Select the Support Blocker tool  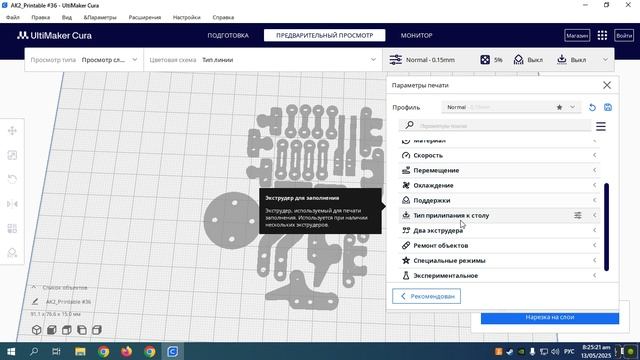pyautogui.click(x=12, y=253)
